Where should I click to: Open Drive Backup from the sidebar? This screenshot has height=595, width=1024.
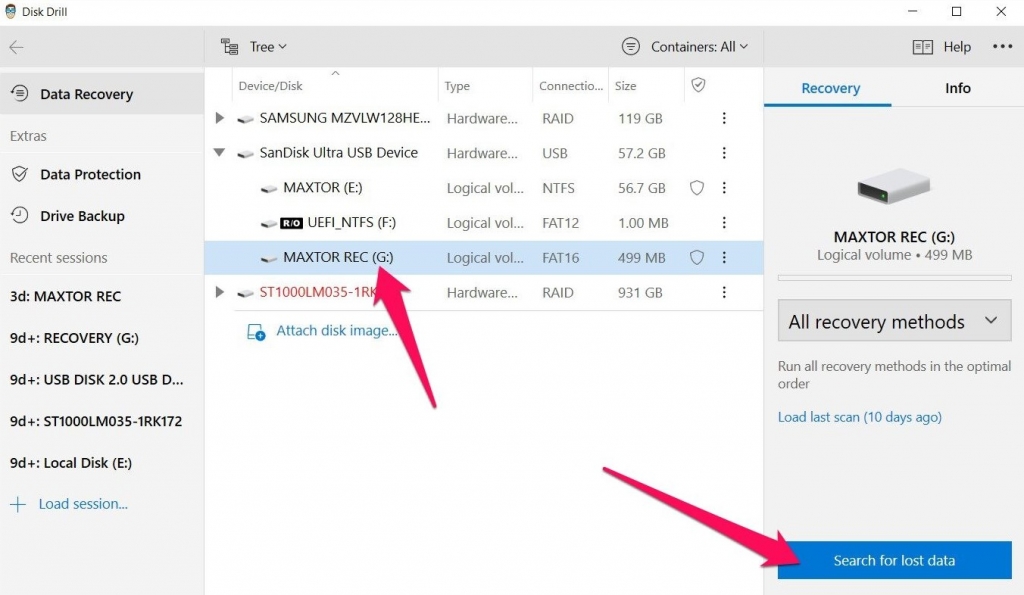click(79, 216)
